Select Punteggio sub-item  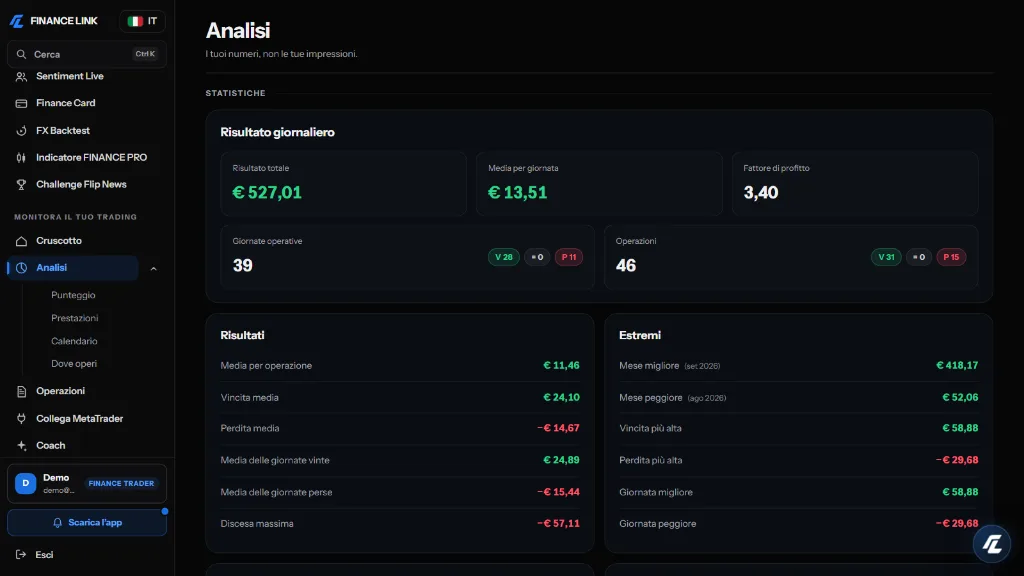tap(73, 295)
